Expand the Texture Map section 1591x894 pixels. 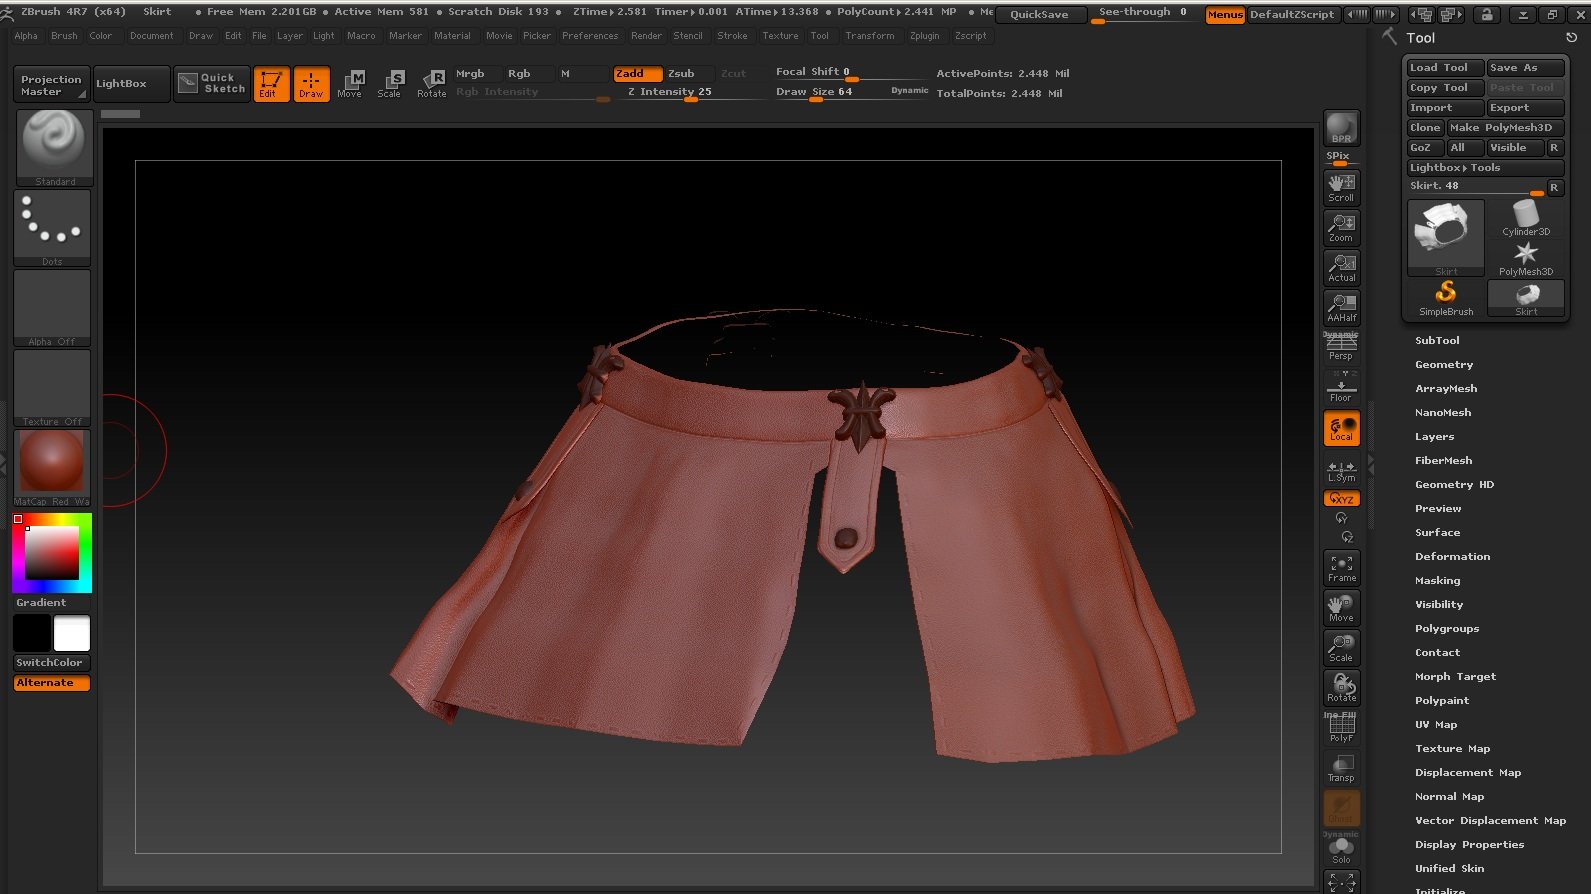coord(1452,749)
